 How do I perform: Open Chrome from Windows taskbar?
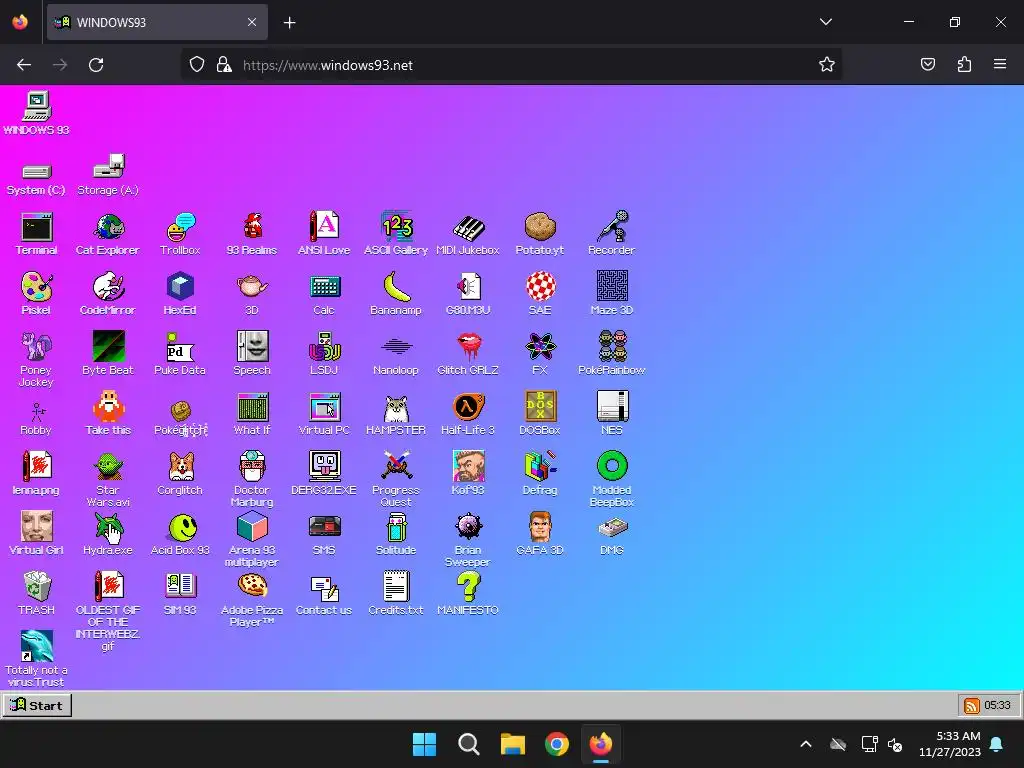pyautogui.click(x=556, y=744)
